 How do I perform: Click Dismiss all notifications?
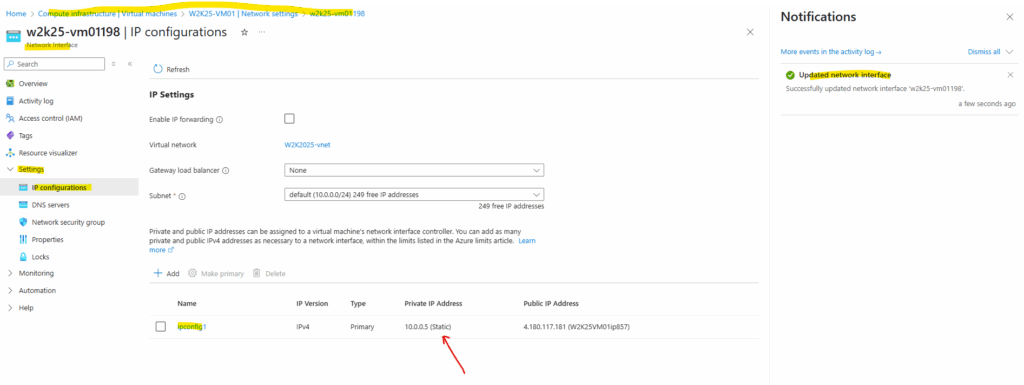point(984,52)
